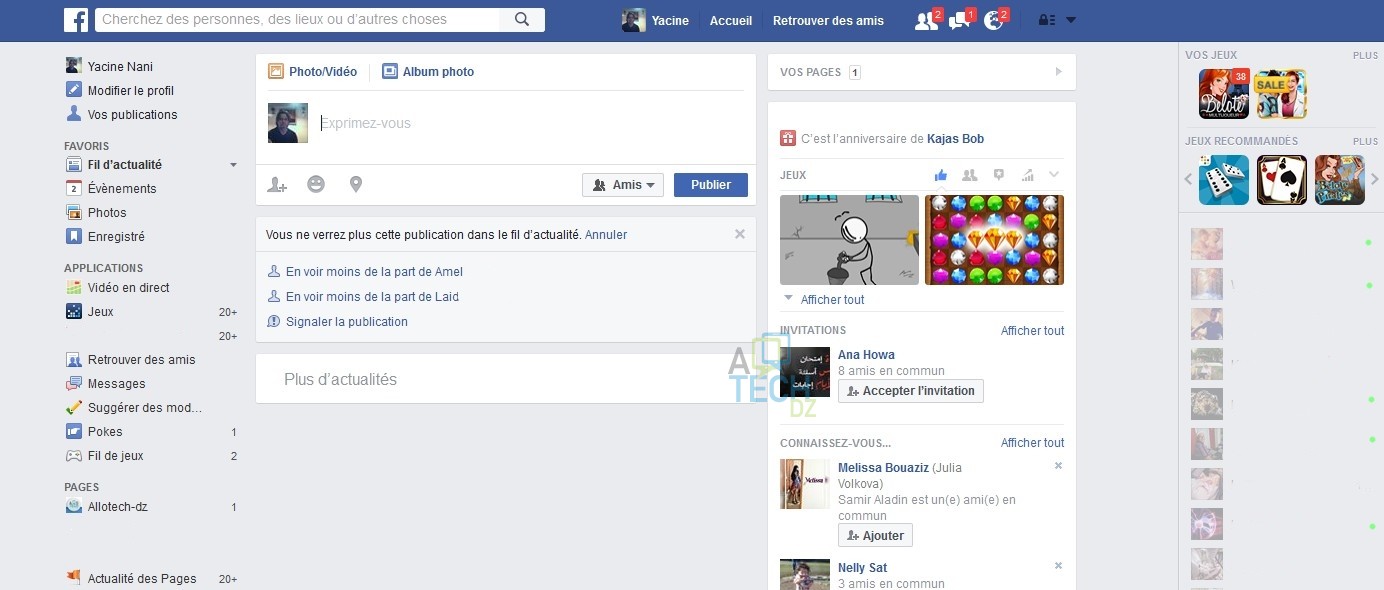Switch JEUX view to the friends icon

point(968,174)
